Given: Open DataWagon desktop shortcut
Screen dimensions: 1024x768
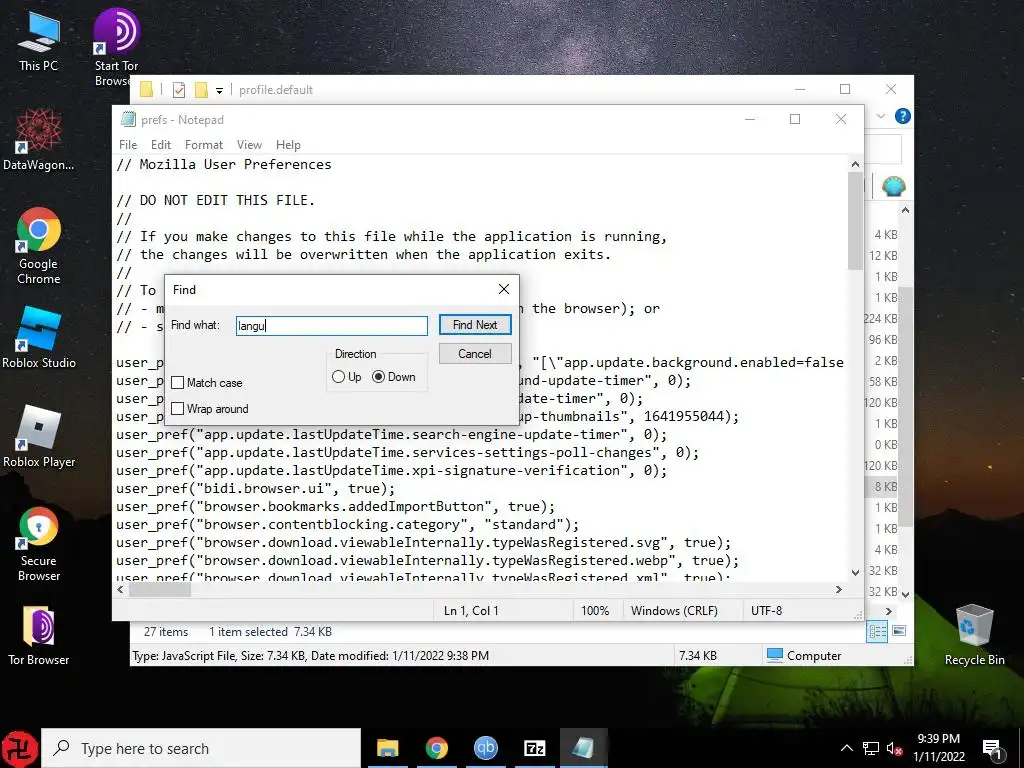Looking at the screenshot, I should [x=38, y=140].
